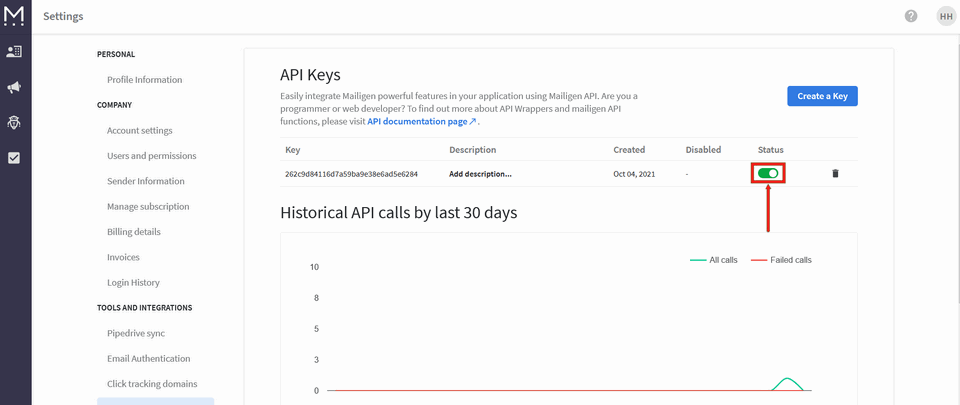The image size is (960, 405).
Task: Open Users and permissions page
Action: coord(152,156)
